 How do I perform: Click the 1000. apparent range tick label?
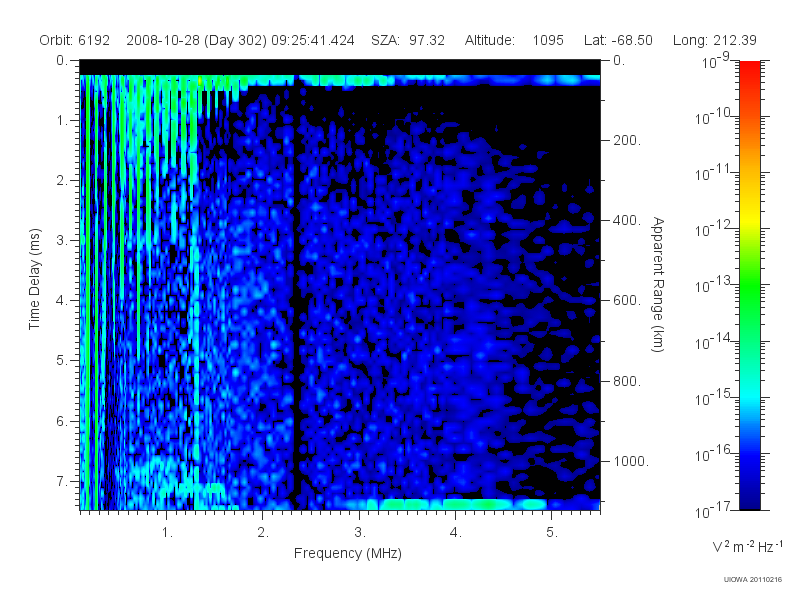(631, 461)
